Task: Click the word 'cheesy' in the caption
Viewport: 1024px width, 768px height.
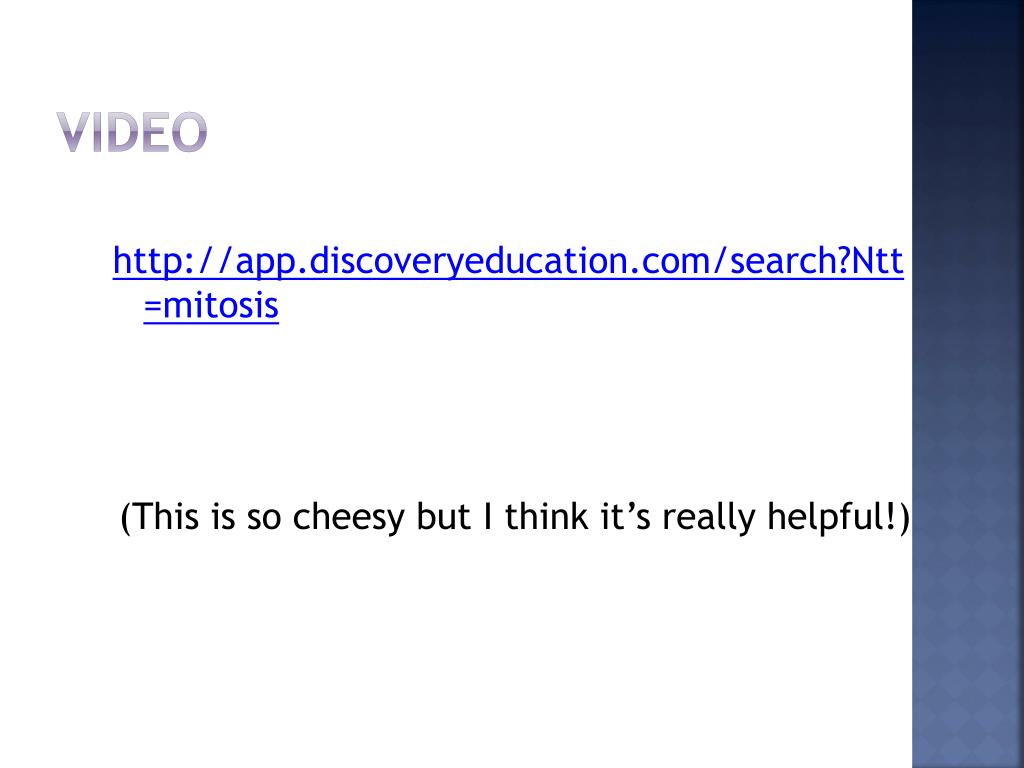Action: 348,517
